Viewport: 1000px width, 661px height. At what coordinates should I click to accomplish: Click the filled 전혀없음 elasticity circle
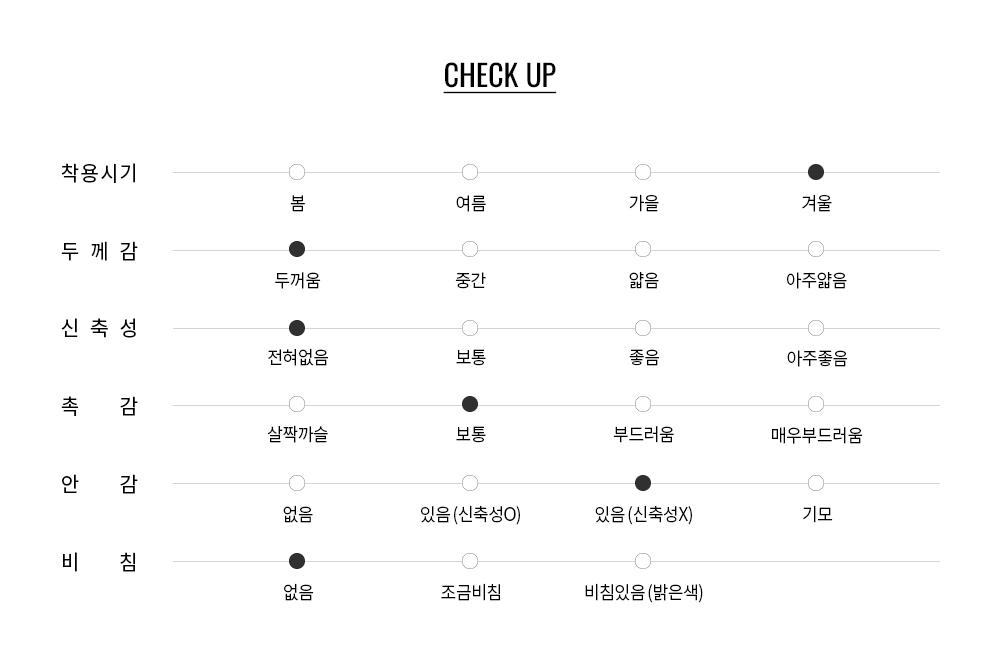click(297, 328)
